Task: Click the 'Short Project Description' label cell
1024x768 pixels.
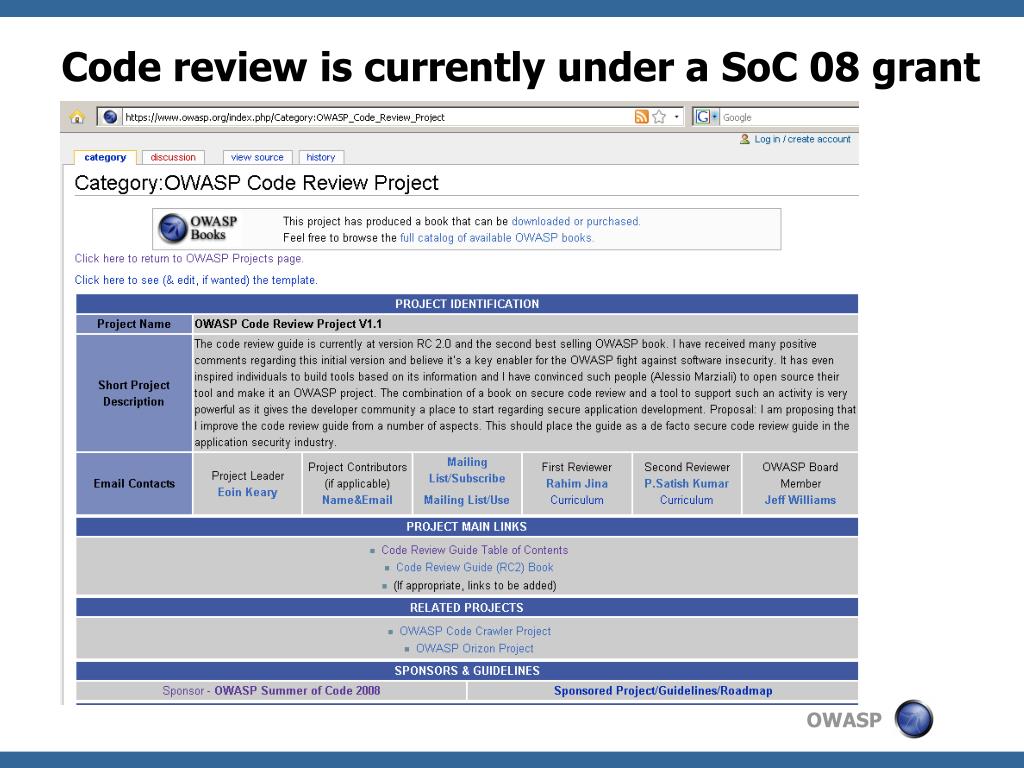Action: point(134,393)
